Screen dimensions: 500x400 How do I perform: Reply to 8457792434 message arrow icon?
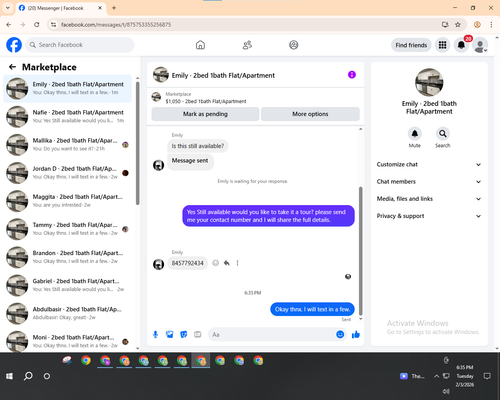(x=227, y=263)
